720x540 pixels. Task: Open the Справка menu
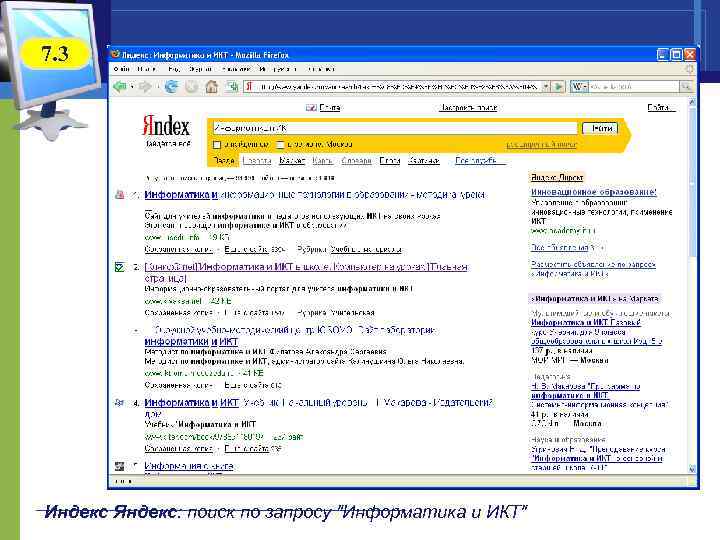point(321,69)
